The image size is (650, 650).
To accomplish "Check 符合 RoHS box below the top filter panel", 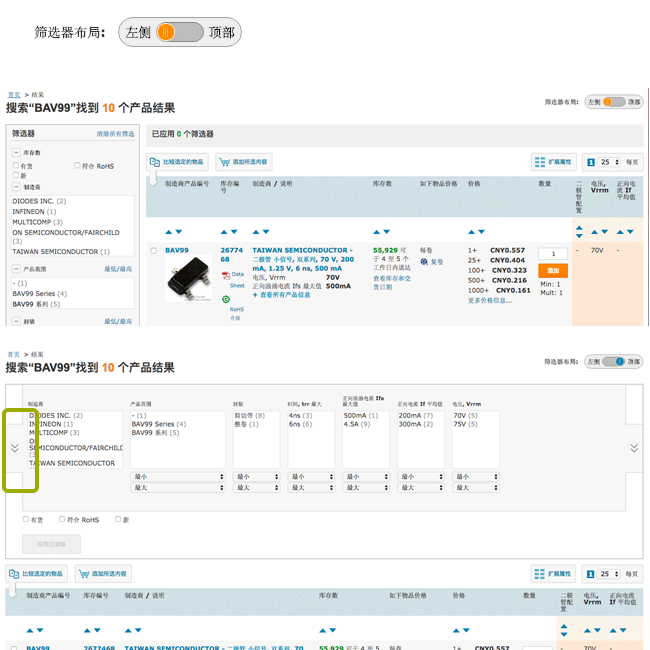I will click(x=62, y=519).
